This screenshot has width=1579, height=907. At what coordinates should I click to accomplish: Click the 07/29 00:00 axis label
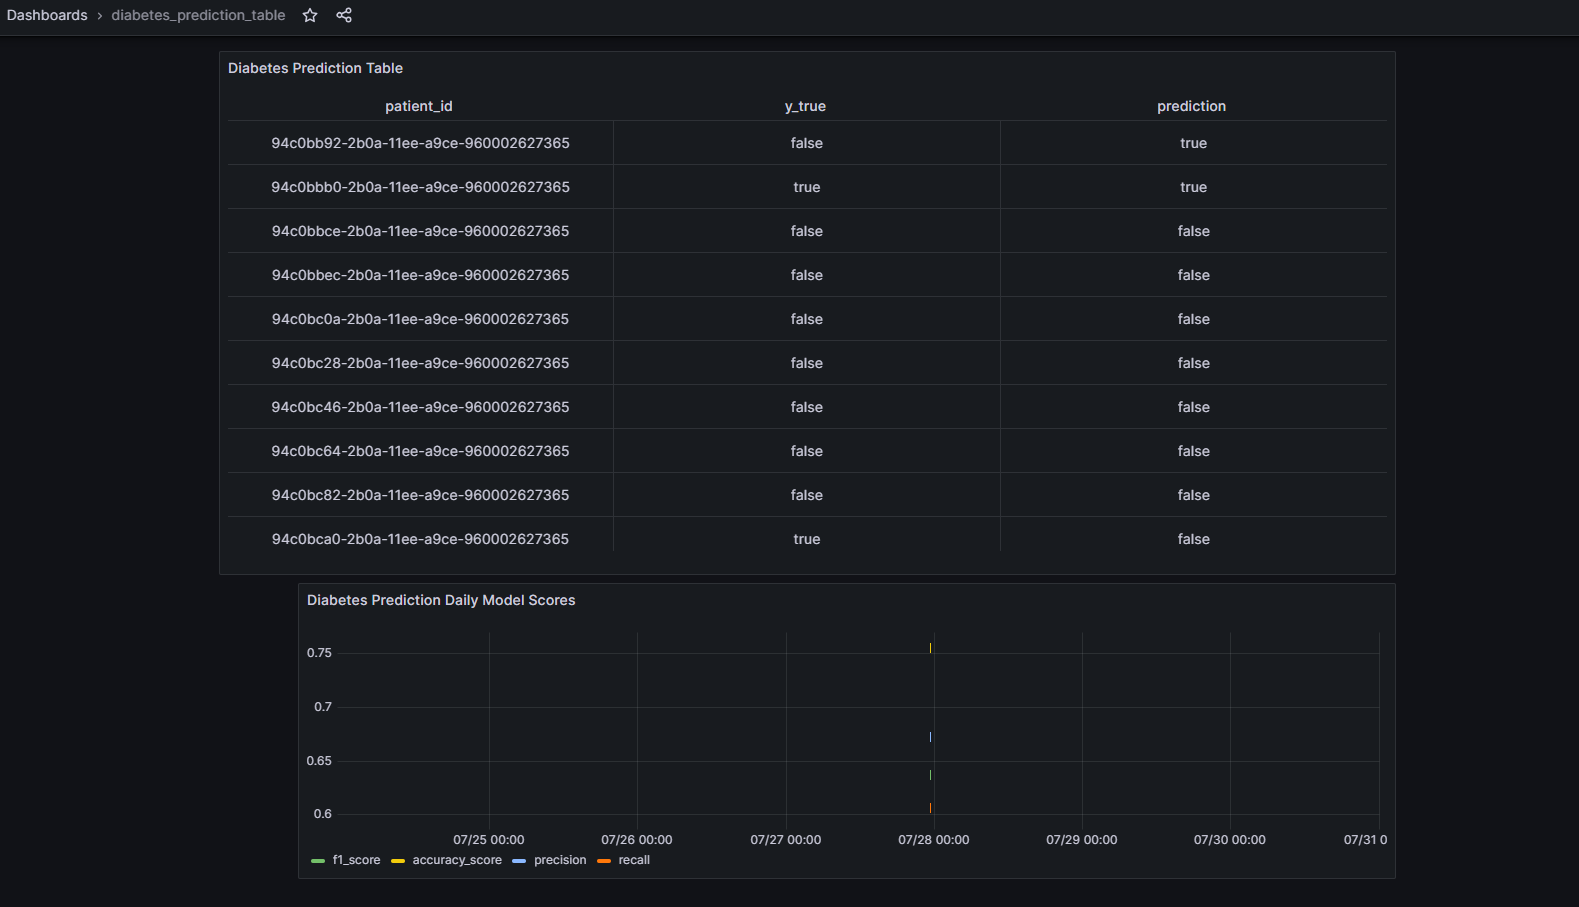1081,840
